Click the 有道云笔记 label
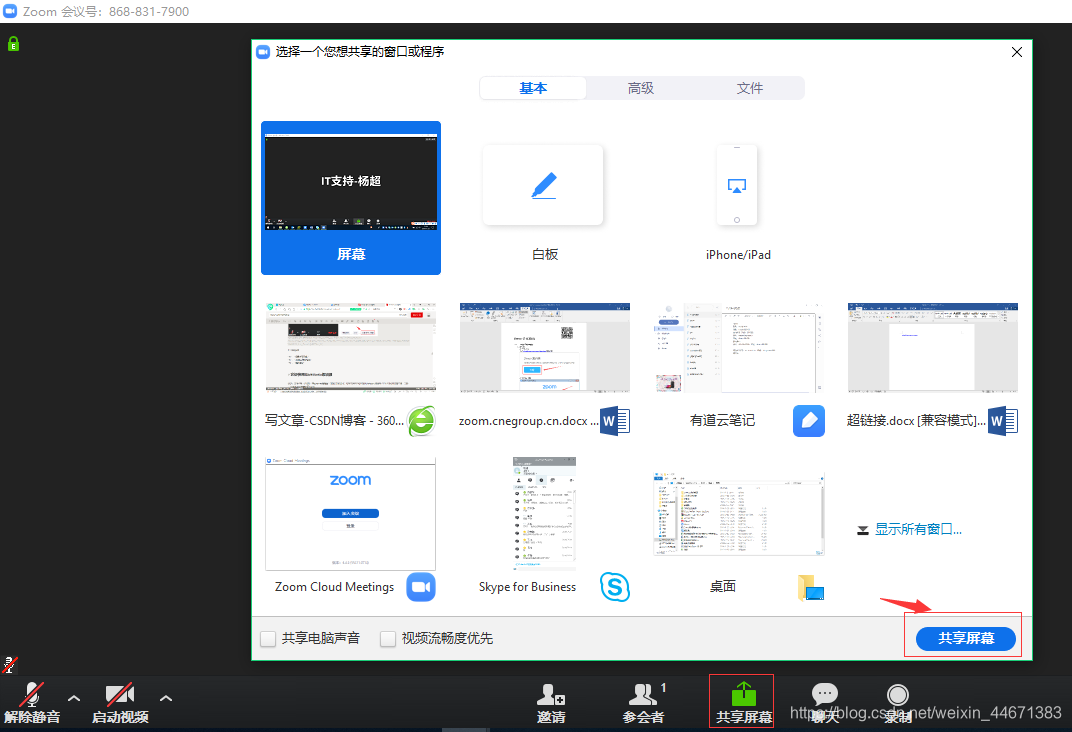The width and height of the screenshot is (1072, 732). pyautogui.click(x=722, y=420)
